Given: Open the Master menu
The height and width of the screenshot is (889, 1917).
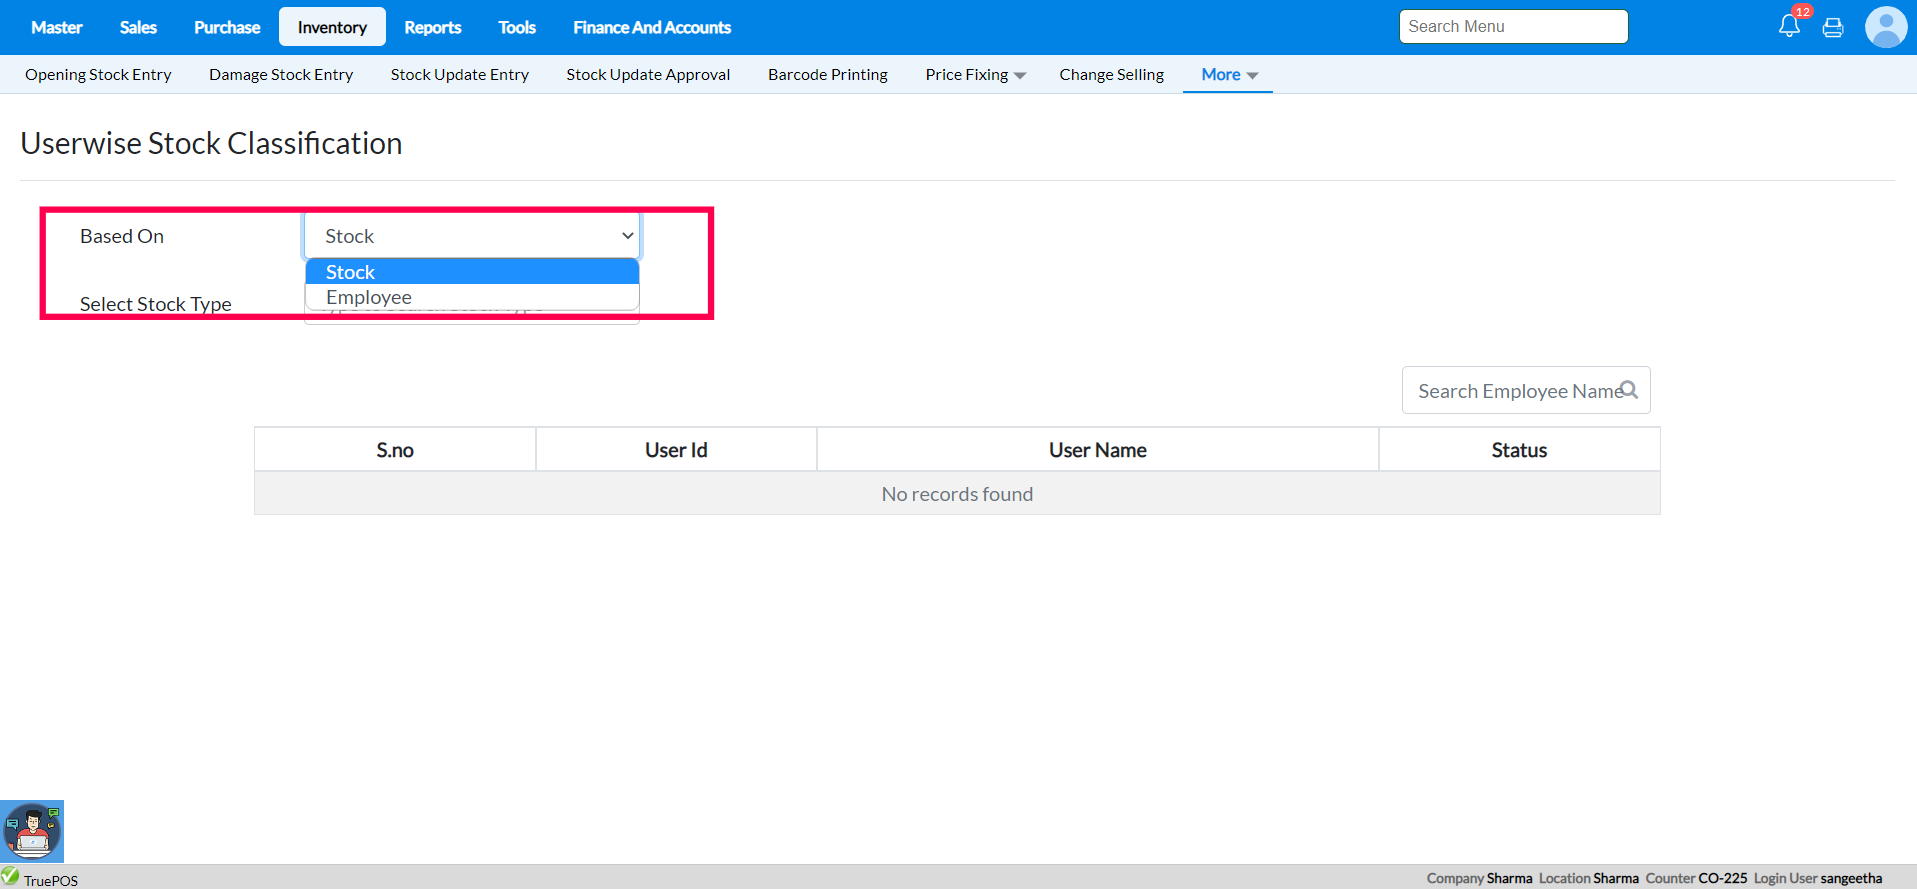Looking at the screenshot, I should pyautogui.click(x=56, y=27).
